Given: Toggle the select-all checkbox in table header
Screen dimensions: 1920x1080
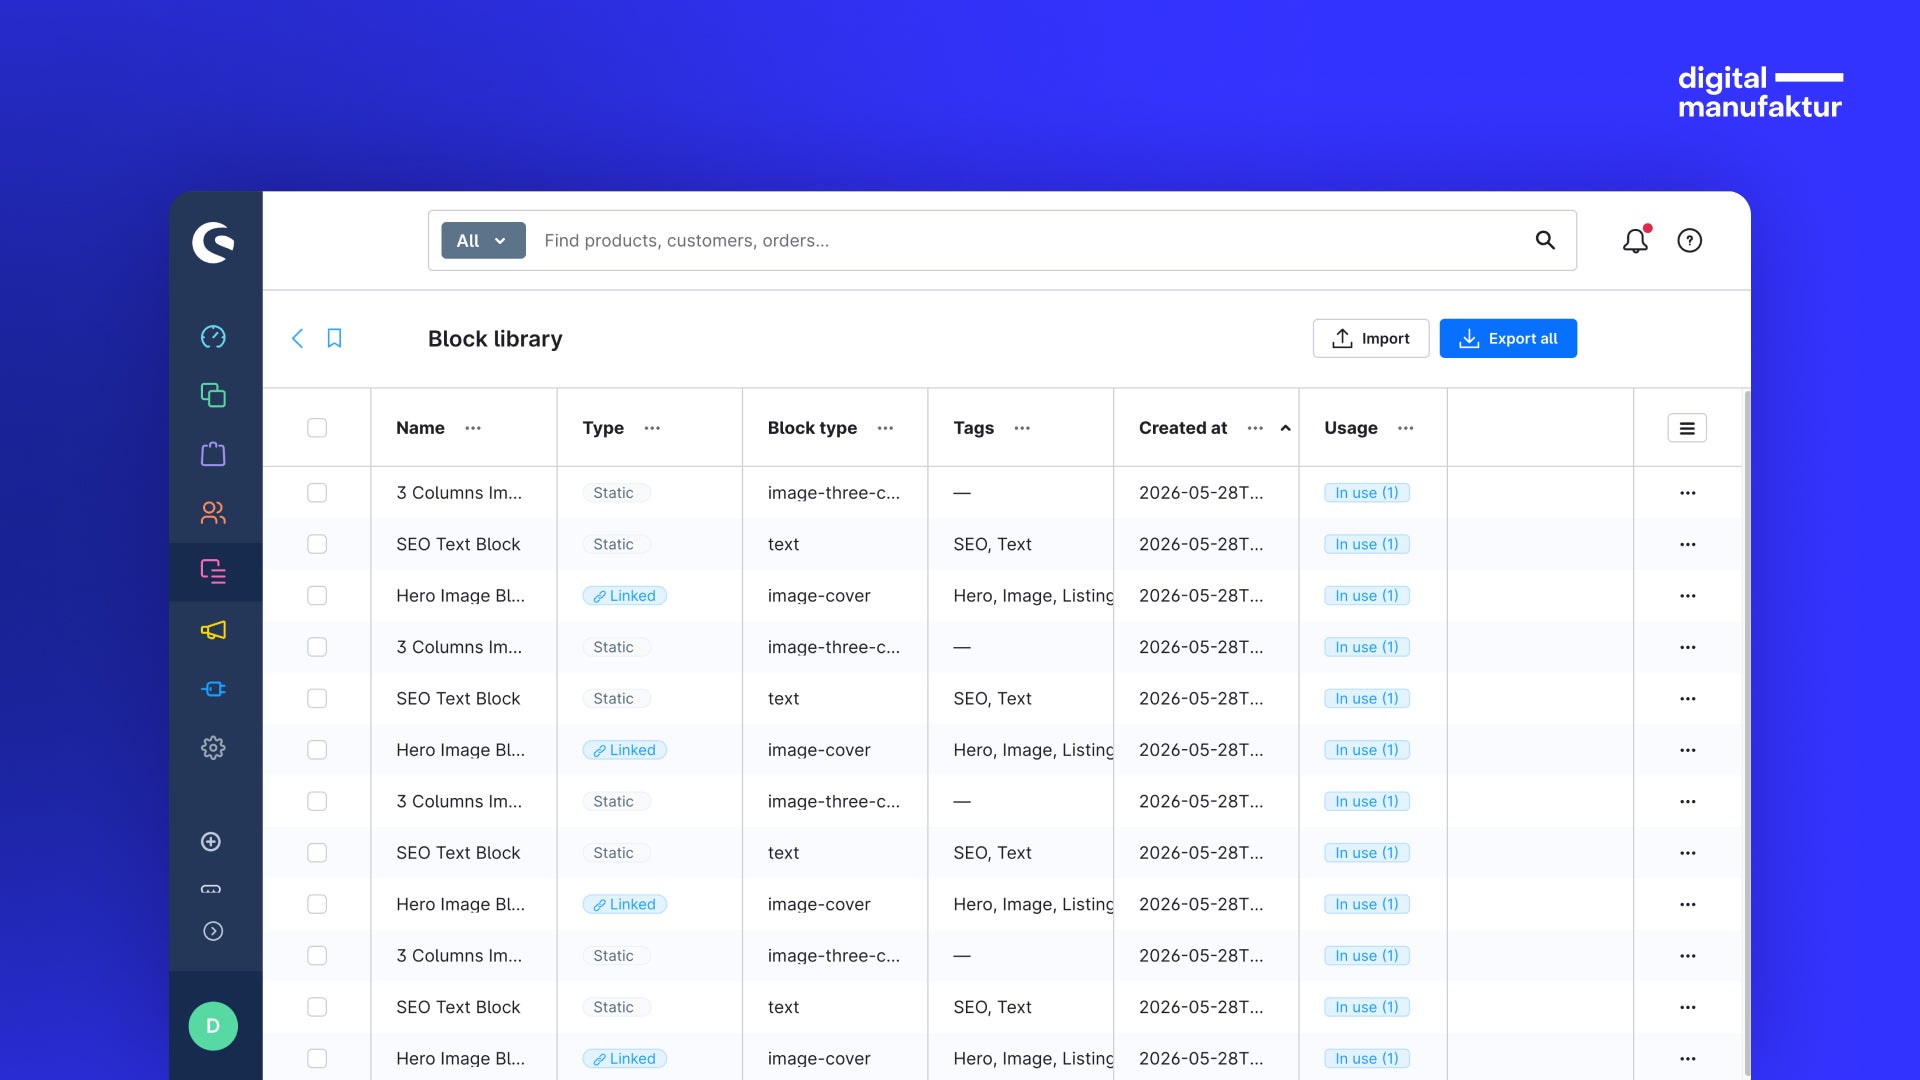Looking at the screenshot, I should tap(317, 428).
